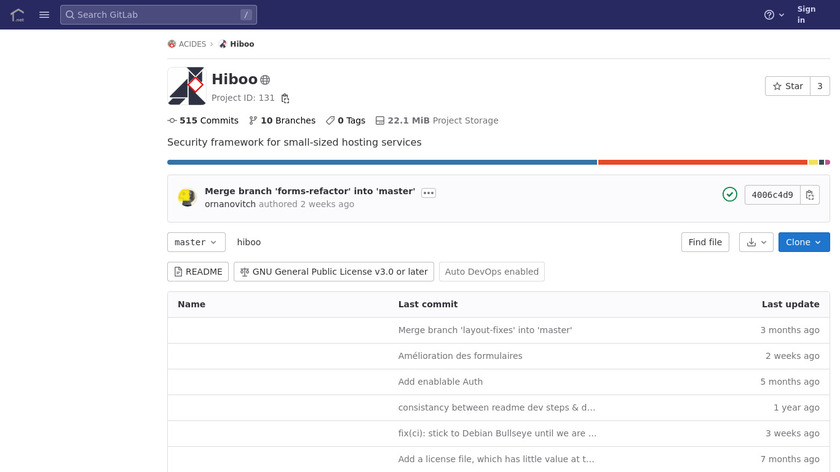This screenshot has height=472, width=840.
Task: Open the README file link
Action: 198,272
